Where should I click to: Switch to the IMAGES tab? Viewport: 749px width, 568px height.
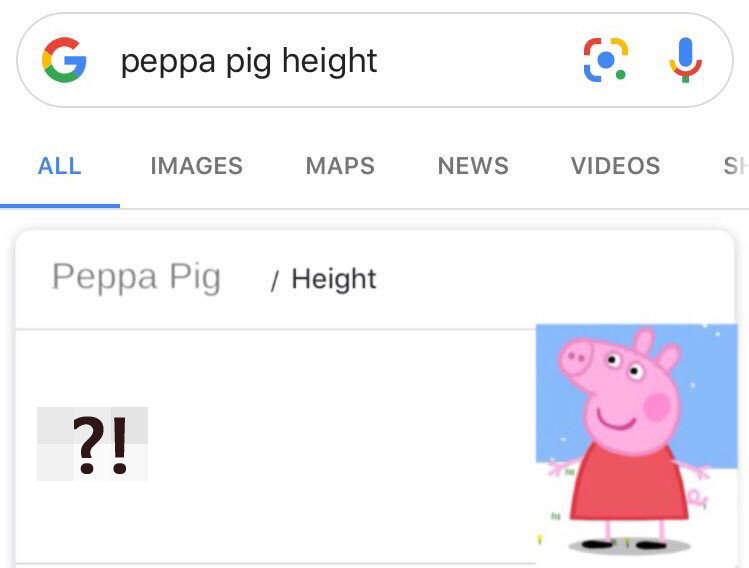196,166
